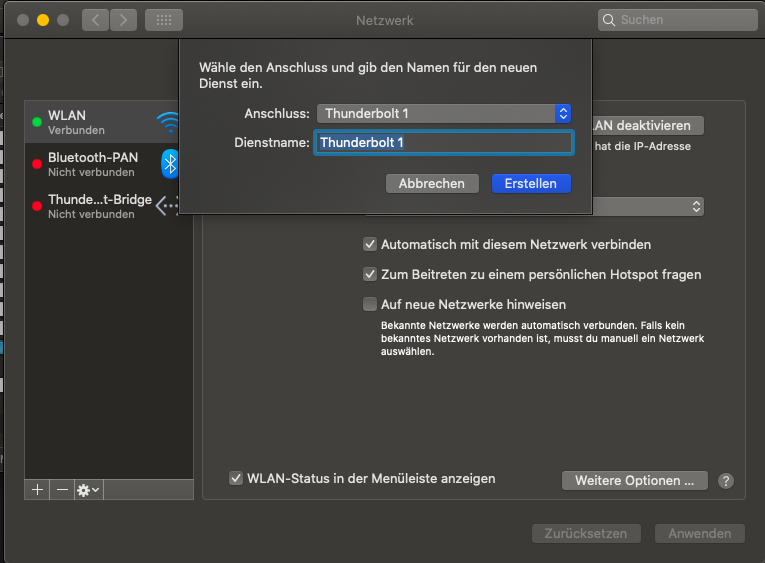Click the help question mark button
Image resolution: width=765 pixels, height=563 pixels.
coord(726,481)
